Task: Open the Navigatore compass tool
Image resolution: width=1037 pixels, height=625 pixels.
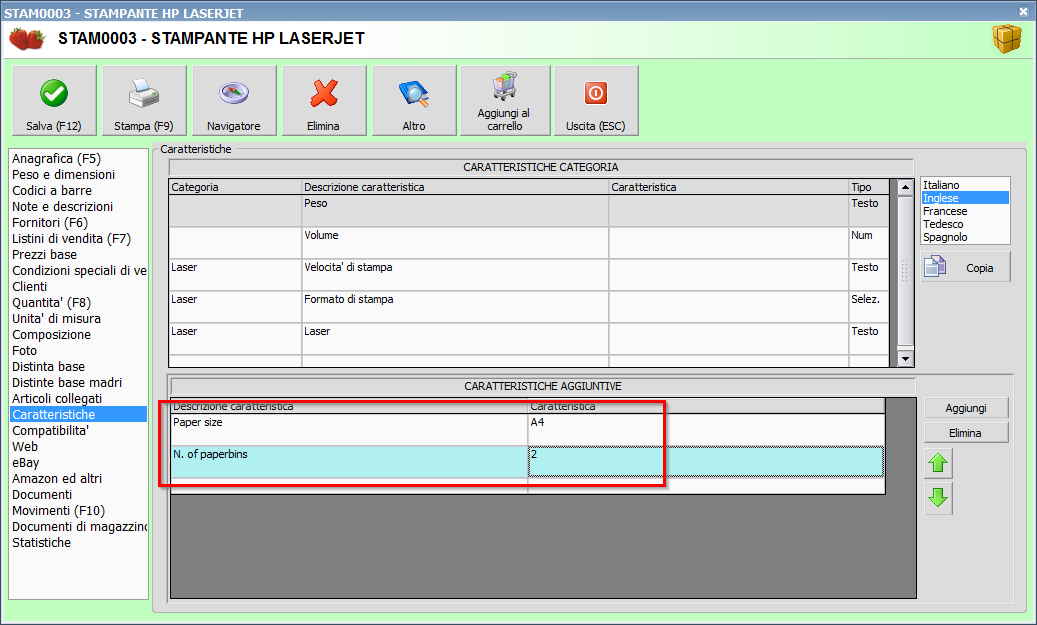Action: [233, 101]
